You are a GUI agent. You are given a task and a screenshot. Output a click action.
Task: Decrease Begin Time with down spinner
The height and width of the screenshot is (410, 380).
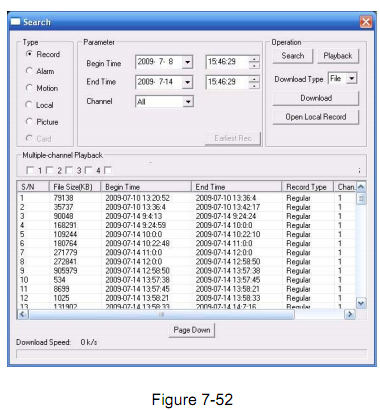pos(254,65)
